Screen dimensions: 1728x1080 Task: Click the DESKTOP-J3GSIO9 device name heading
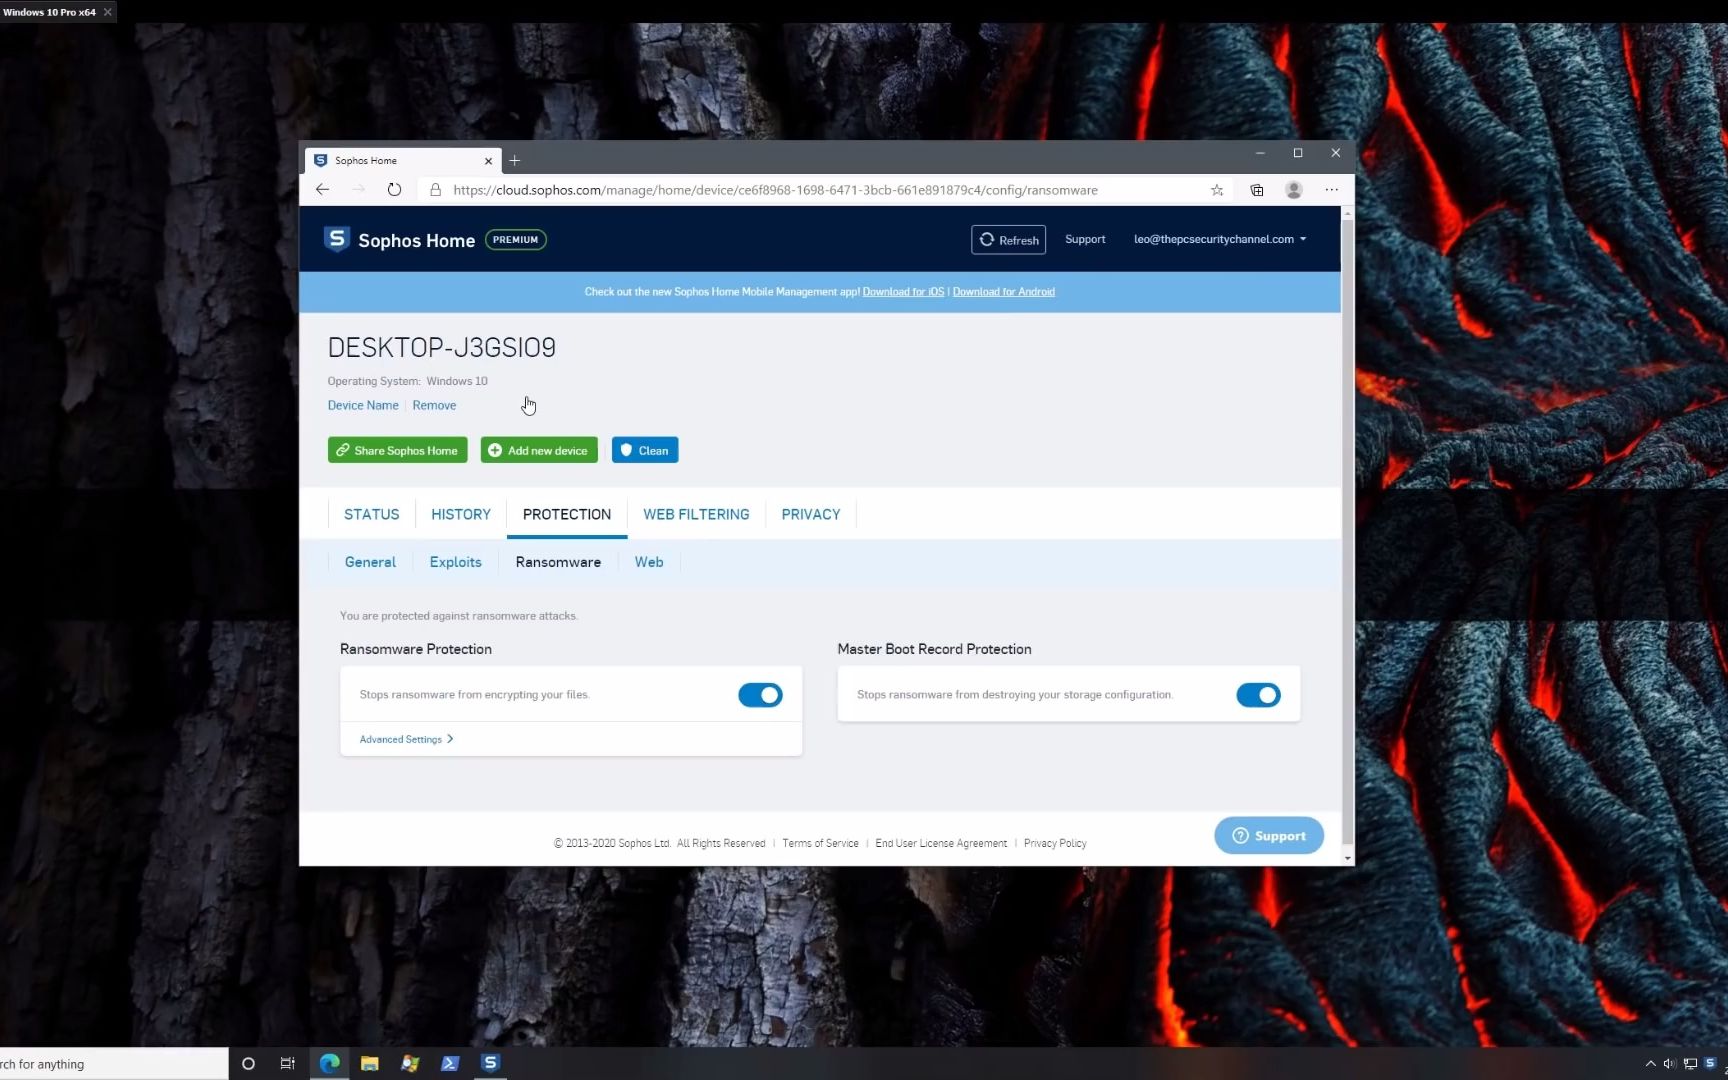(x=441, y=347)
